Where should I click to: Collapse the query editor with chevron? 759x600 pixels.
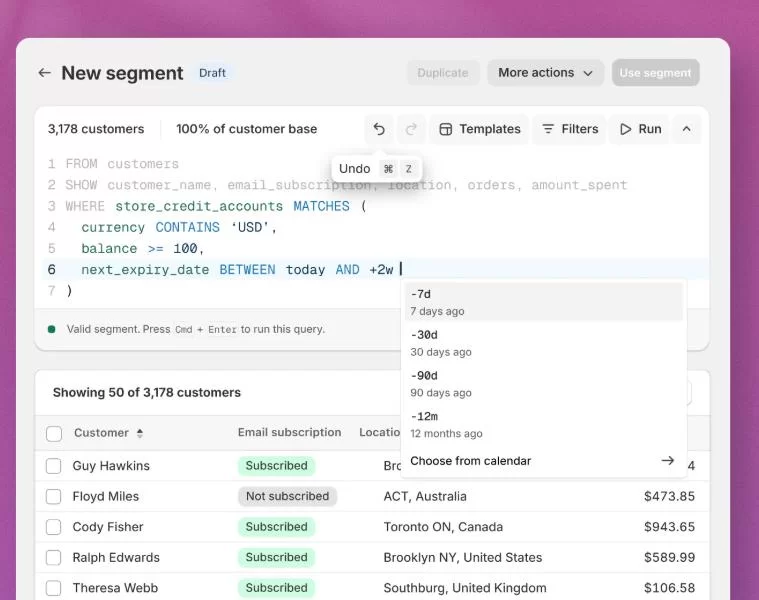[686, 129]
